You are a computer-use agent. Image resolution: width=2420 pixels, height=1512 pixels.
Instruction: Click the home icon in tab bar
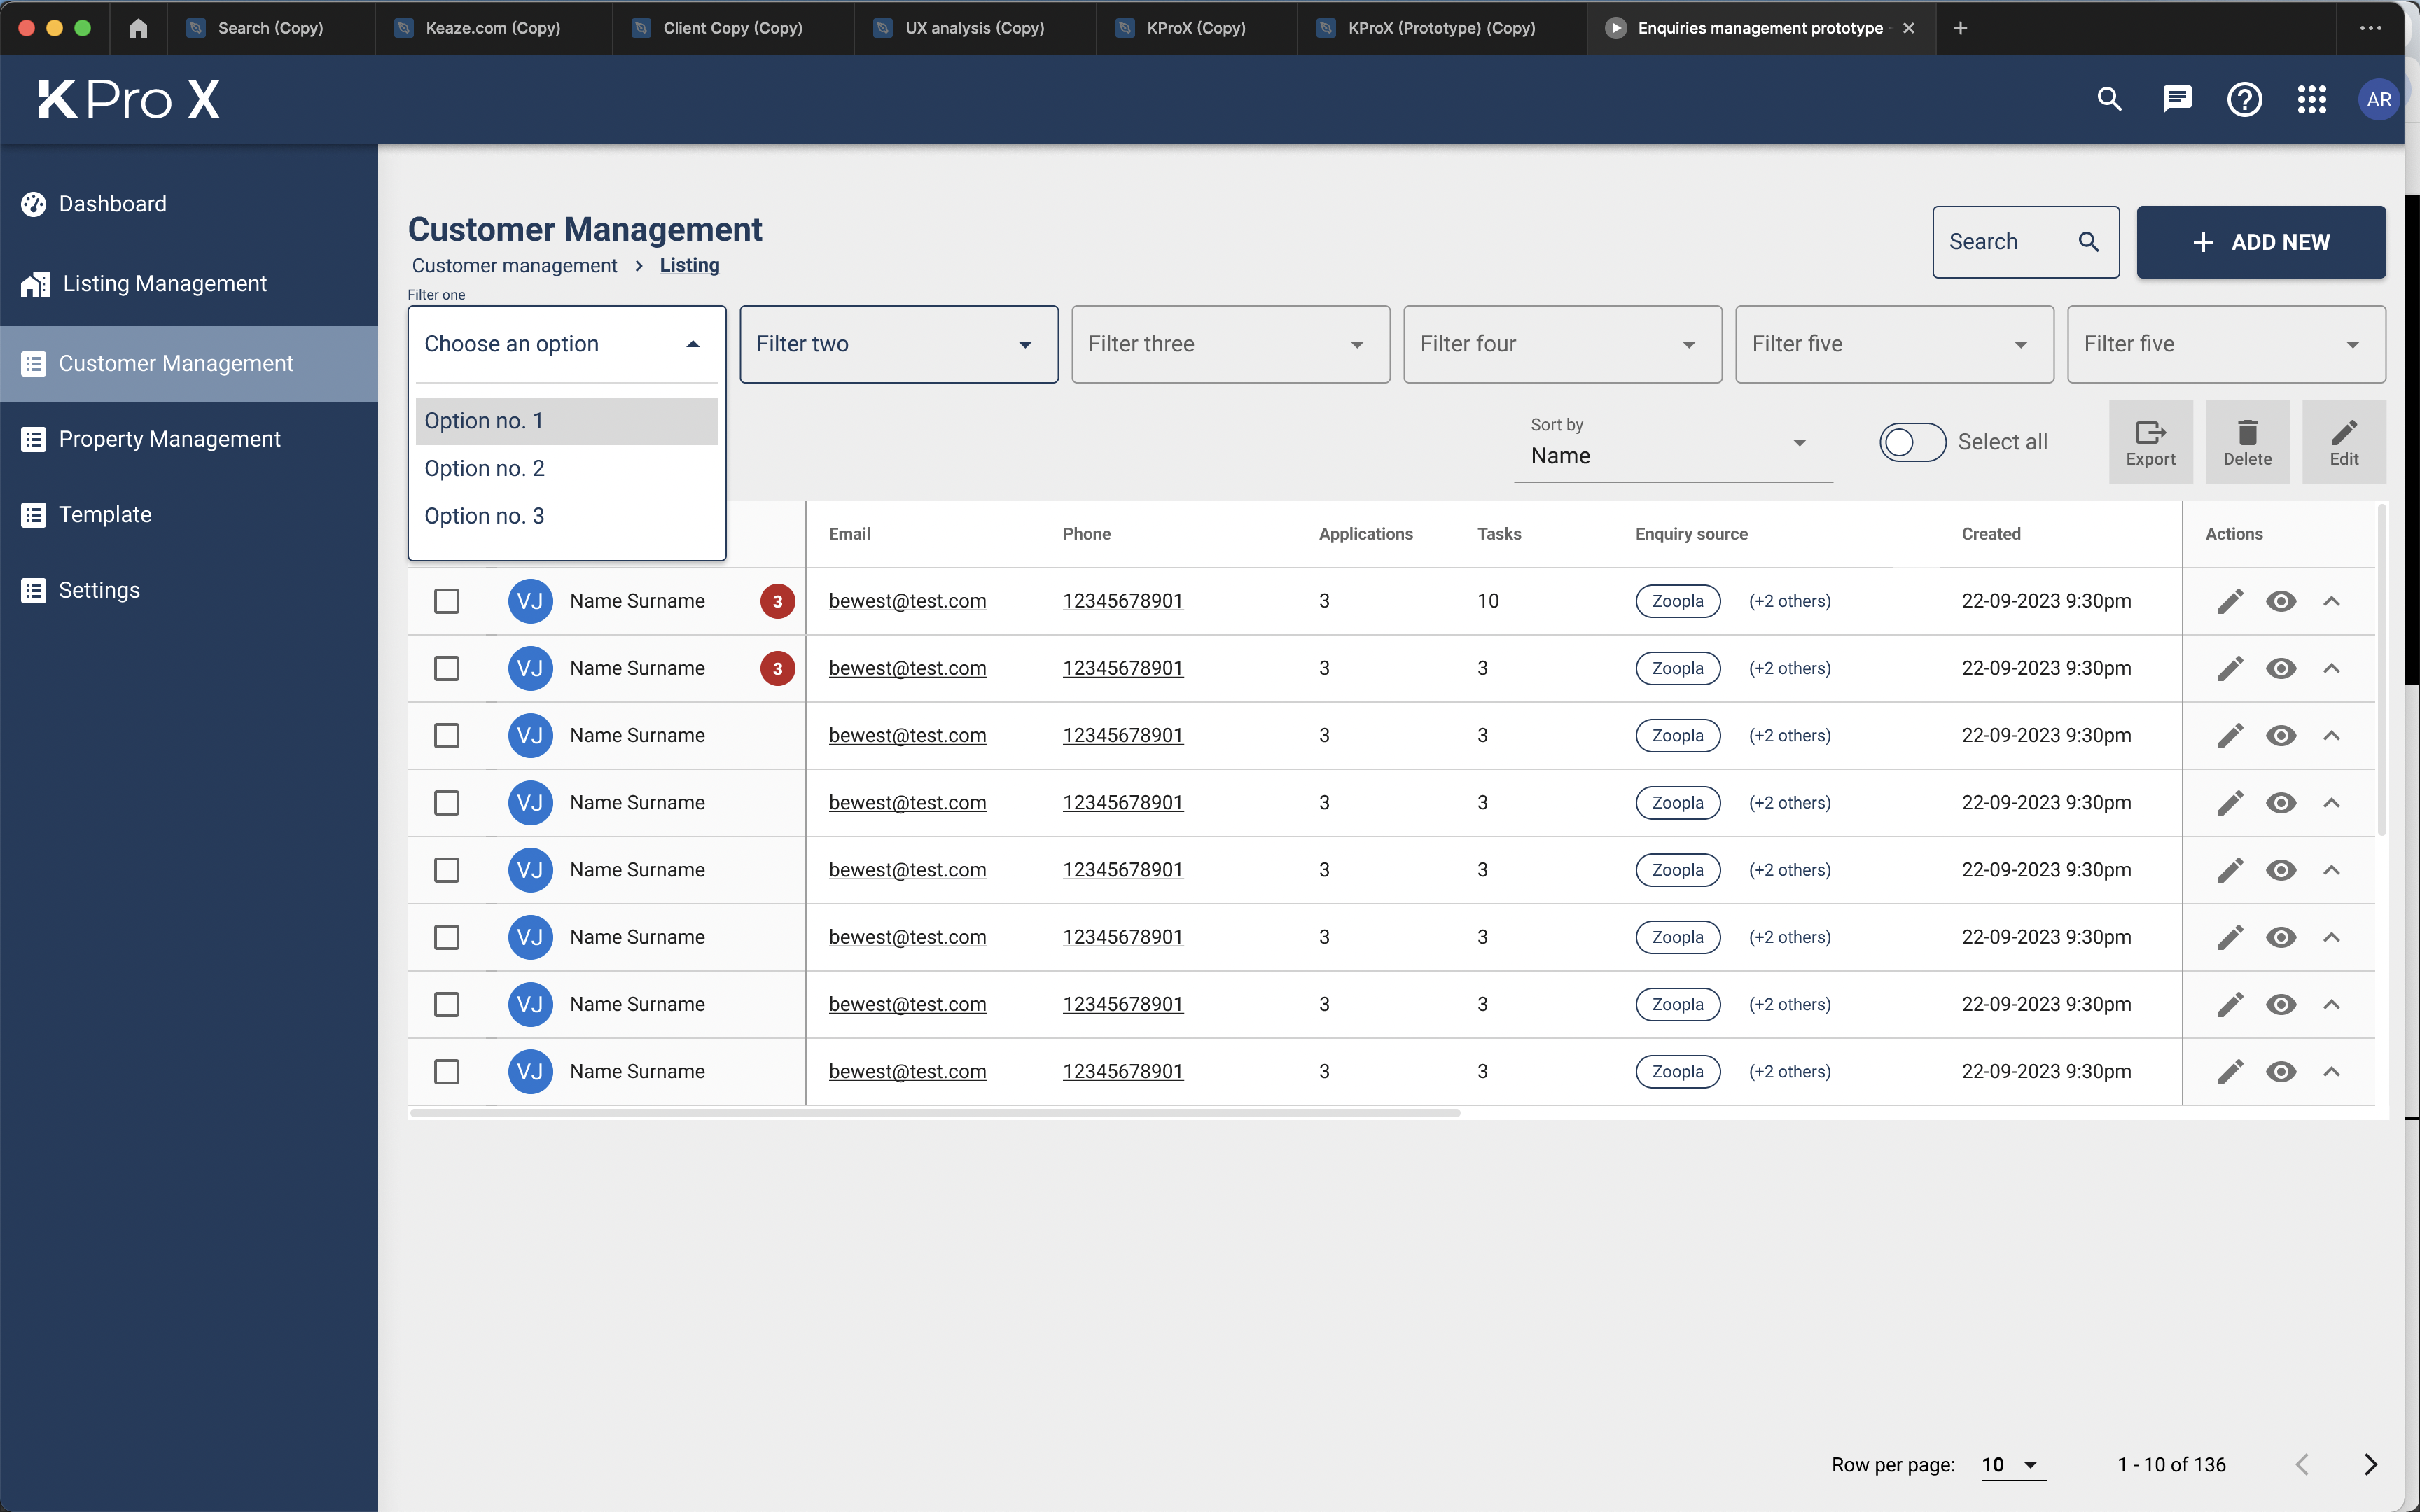[138, 28]
